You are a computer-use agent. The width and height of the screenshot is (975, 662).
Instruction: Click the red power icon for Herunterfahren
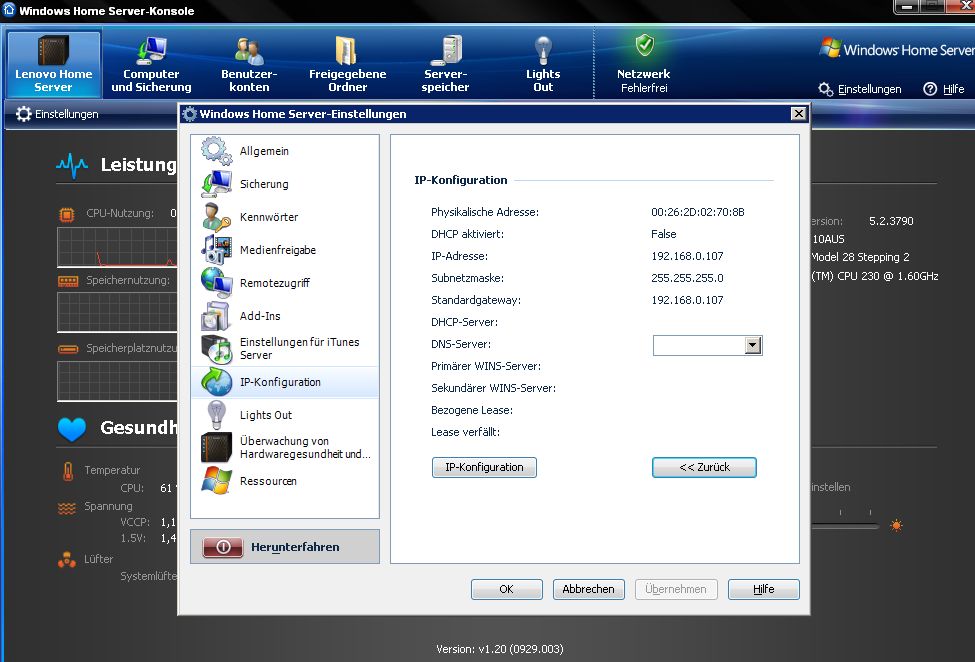223,547
